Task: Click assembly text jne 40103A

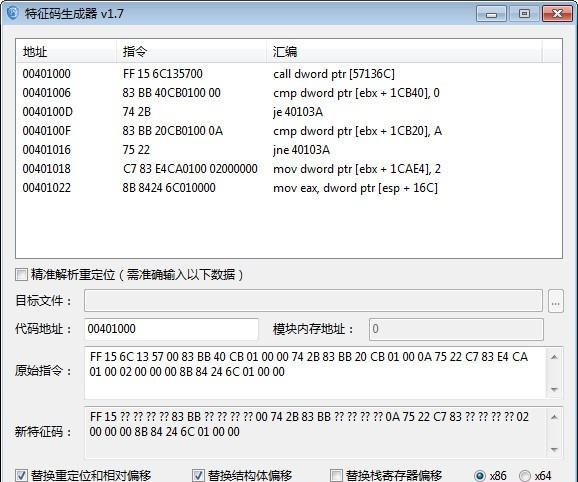Action: click(302, 150)
